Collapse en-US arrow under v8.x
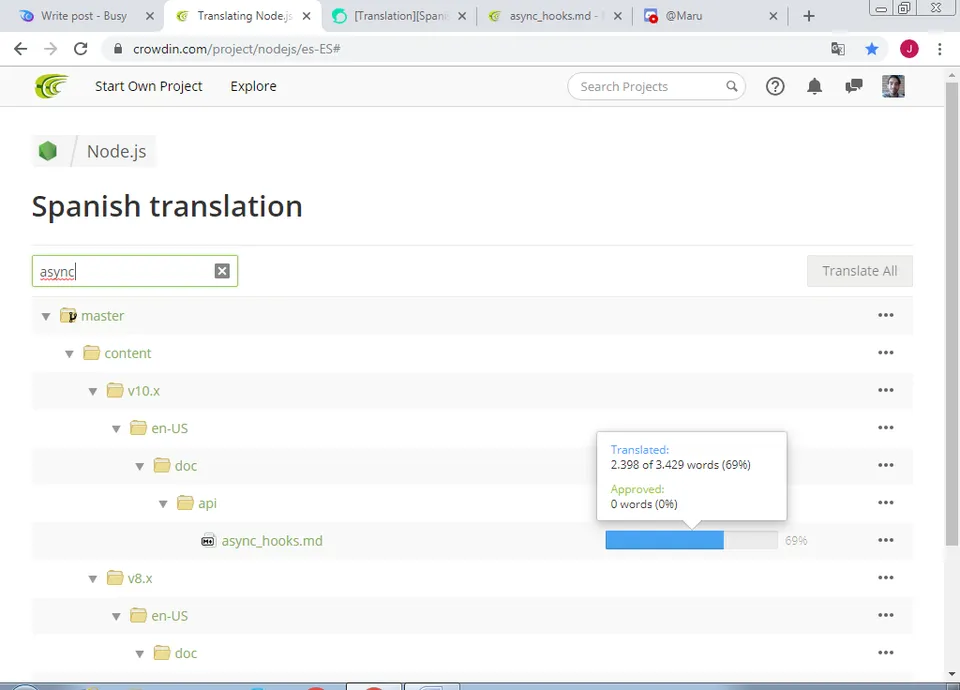Screen dimensions: 960x690 point(116,617)
